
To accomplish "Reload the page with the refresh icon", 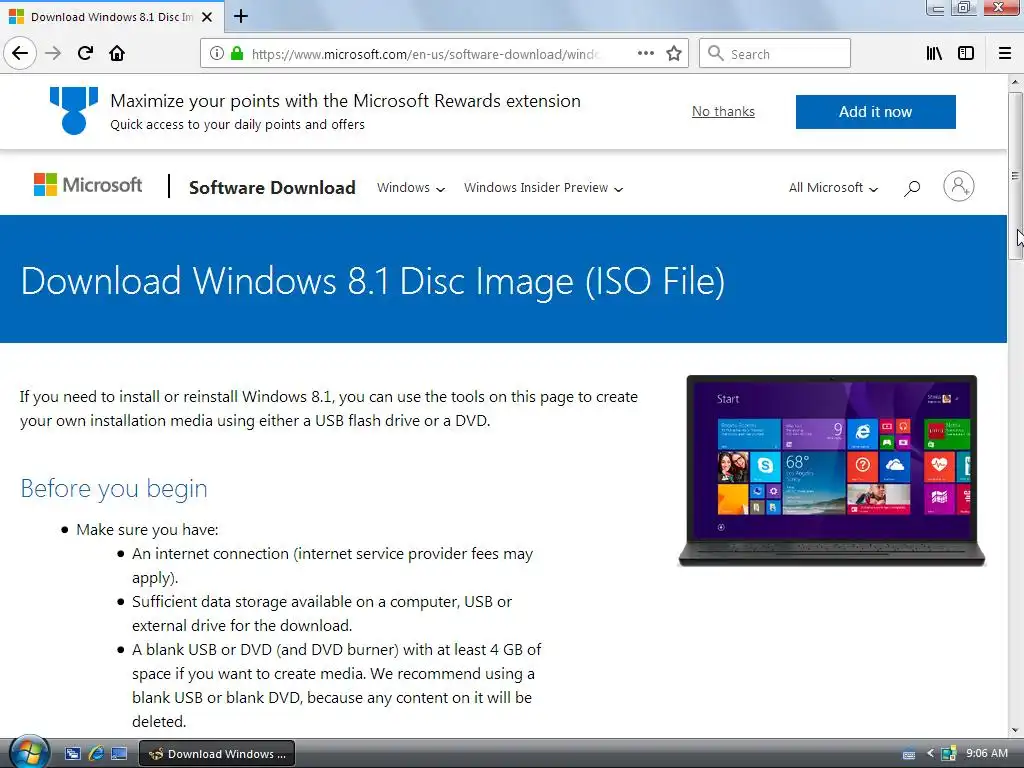I will click(x=85, y=53).
